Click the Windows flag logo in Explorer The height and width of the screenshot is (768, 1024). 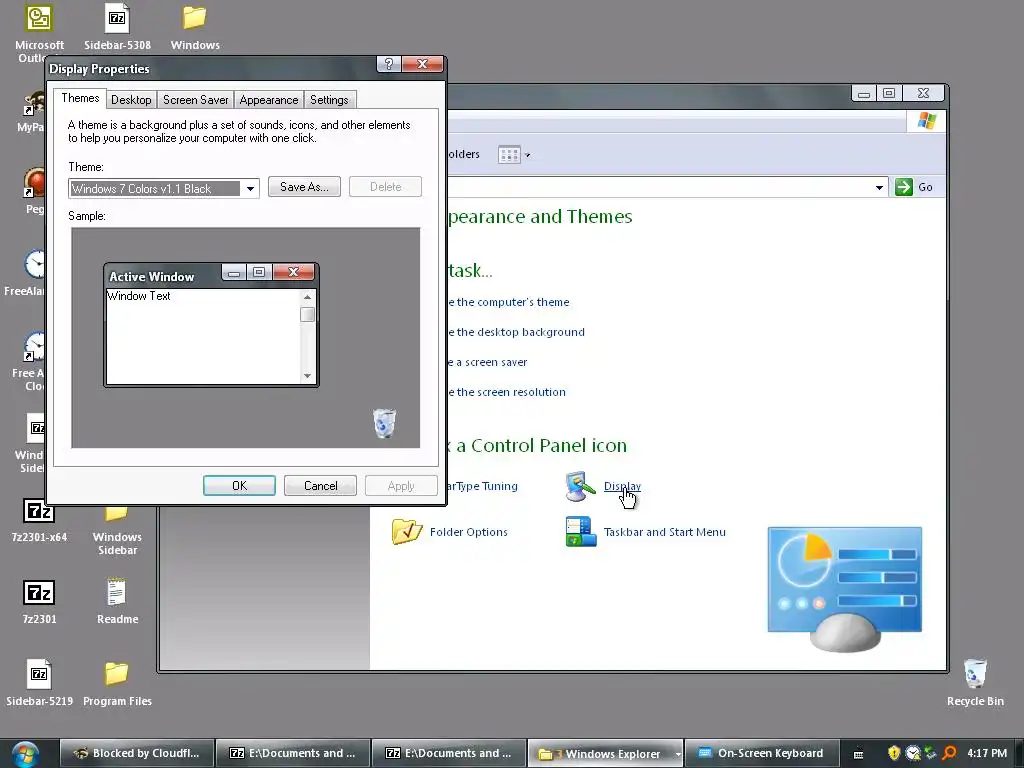click(x=926, y=121)
